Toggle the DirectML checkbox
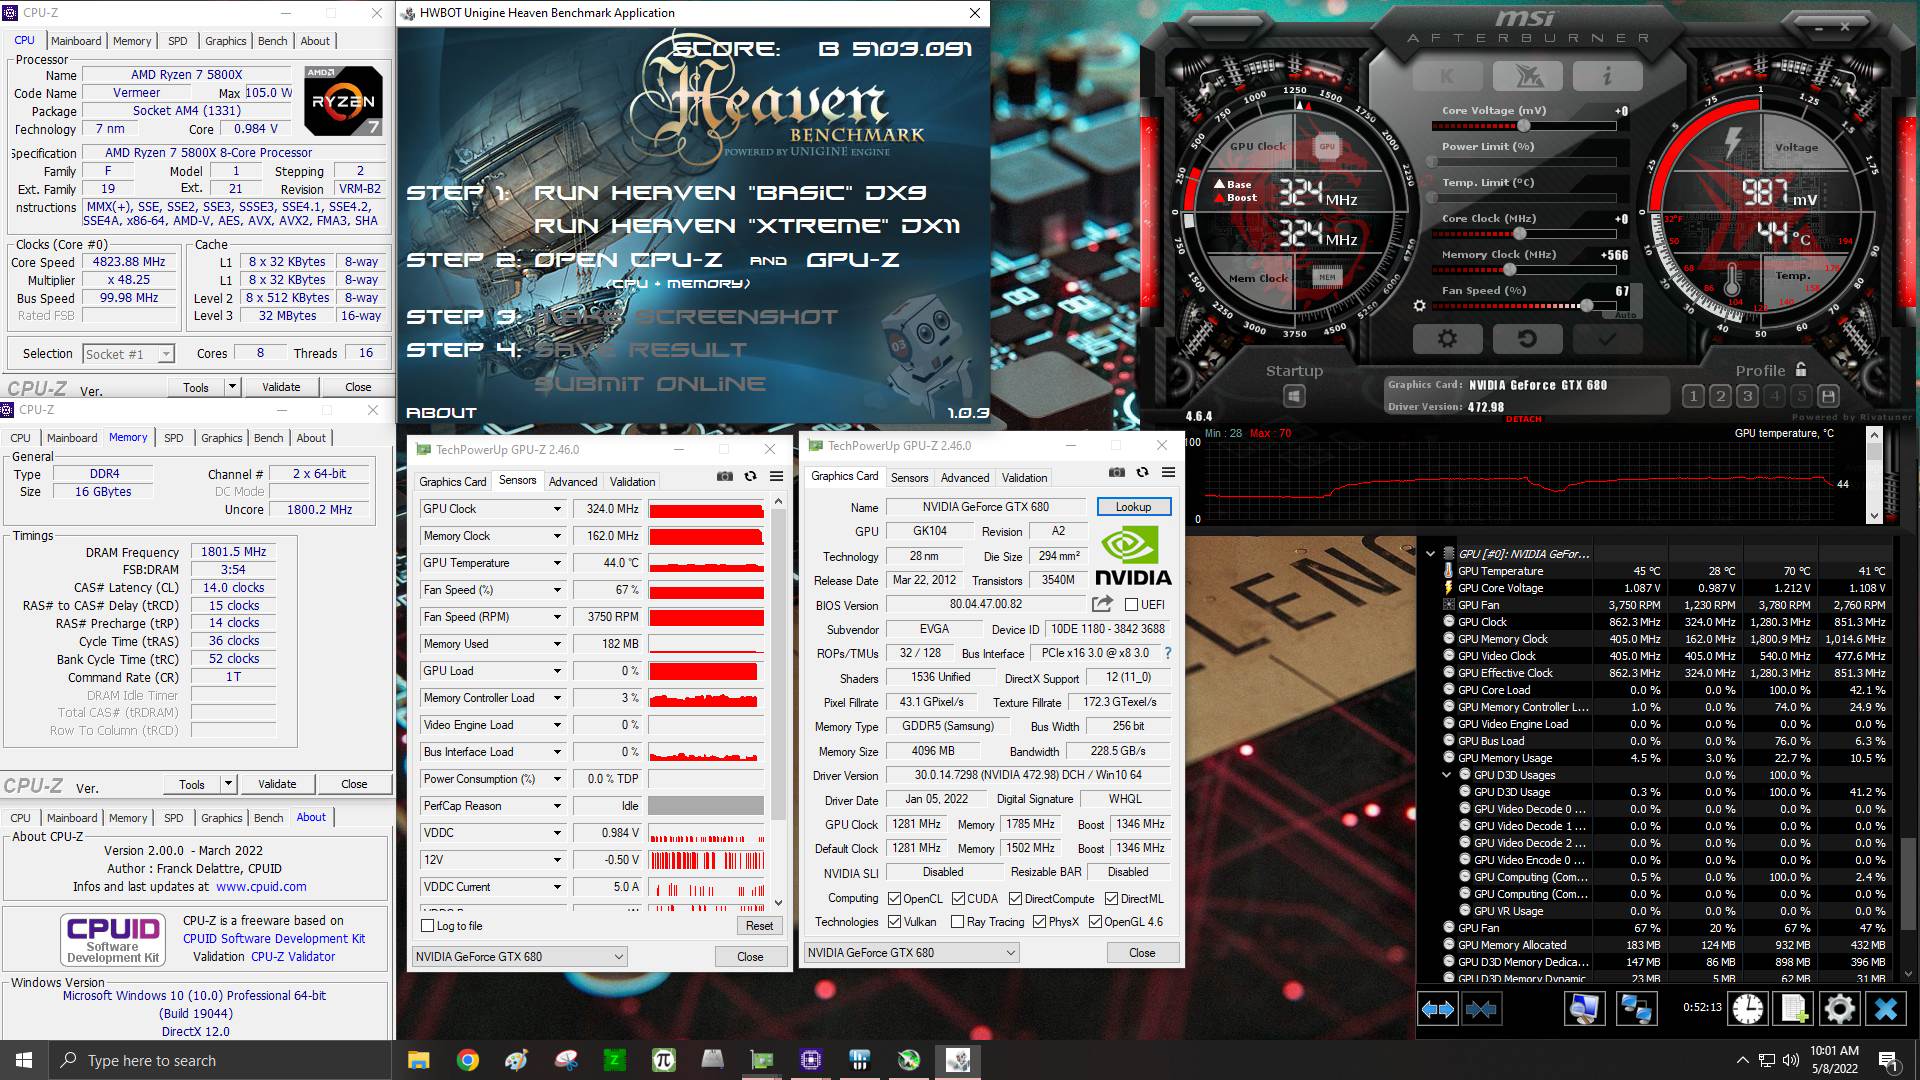 click(x=1111, y=898)
